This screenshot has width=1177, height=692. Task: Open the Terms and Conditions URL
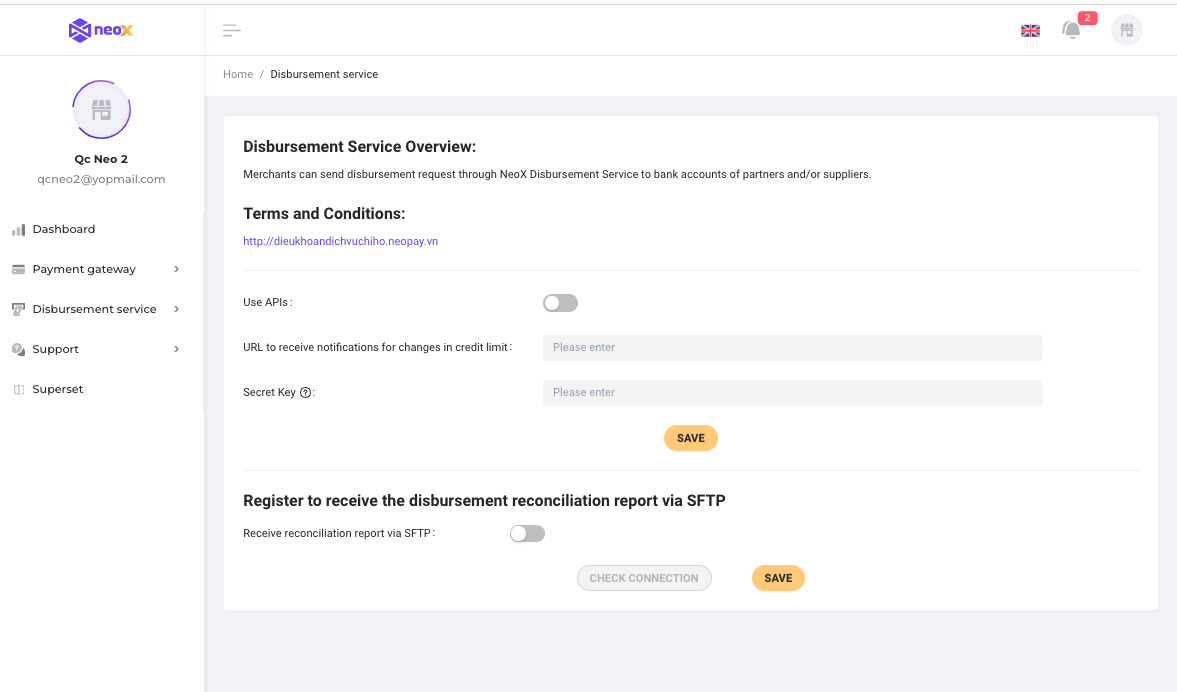point(341,241)
